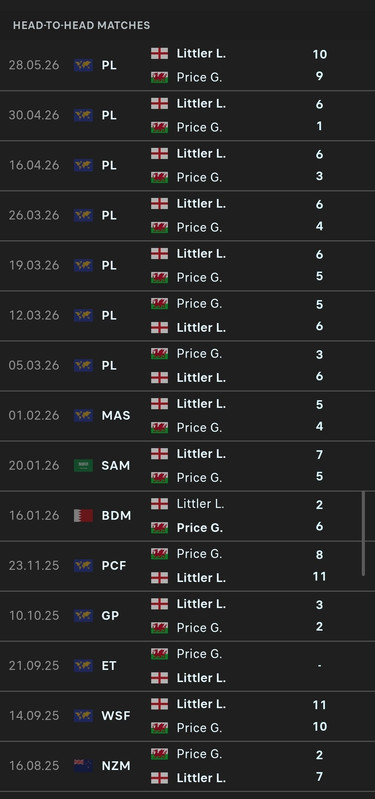Click the Bahrain flag icon beside BDM

point(83,516)
